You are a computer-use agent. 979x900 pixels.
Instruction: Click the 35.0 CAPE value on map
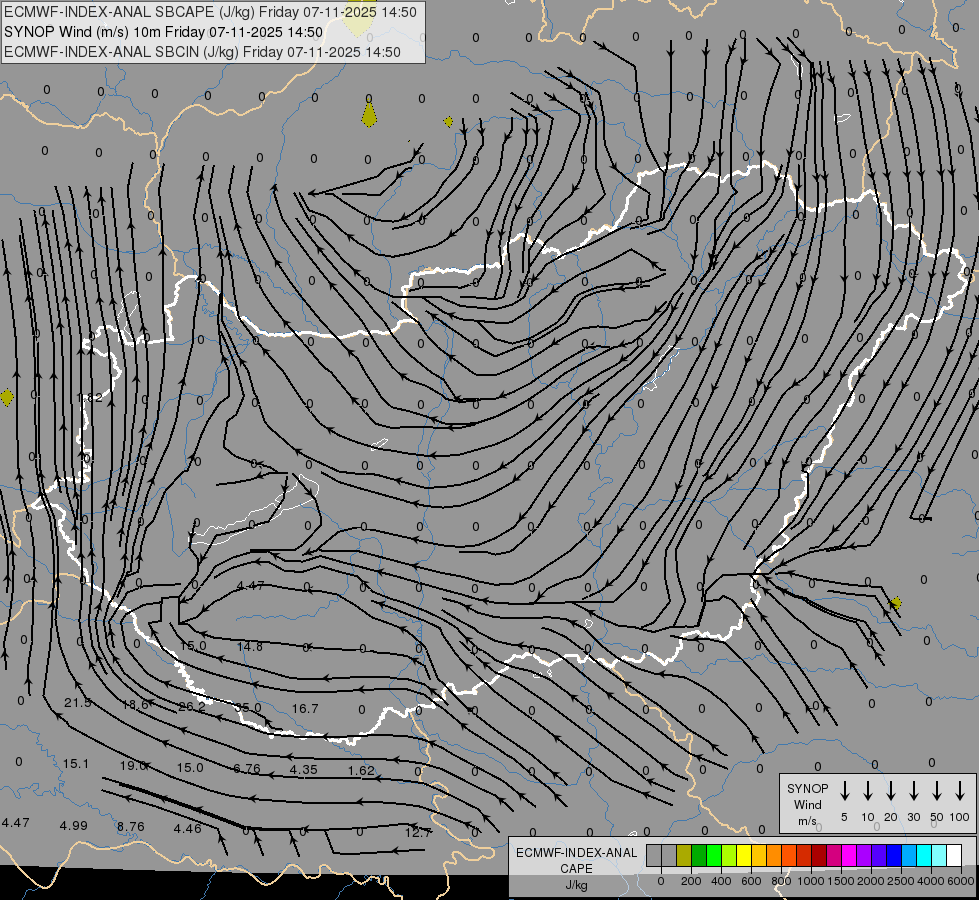tap(248, 708)
